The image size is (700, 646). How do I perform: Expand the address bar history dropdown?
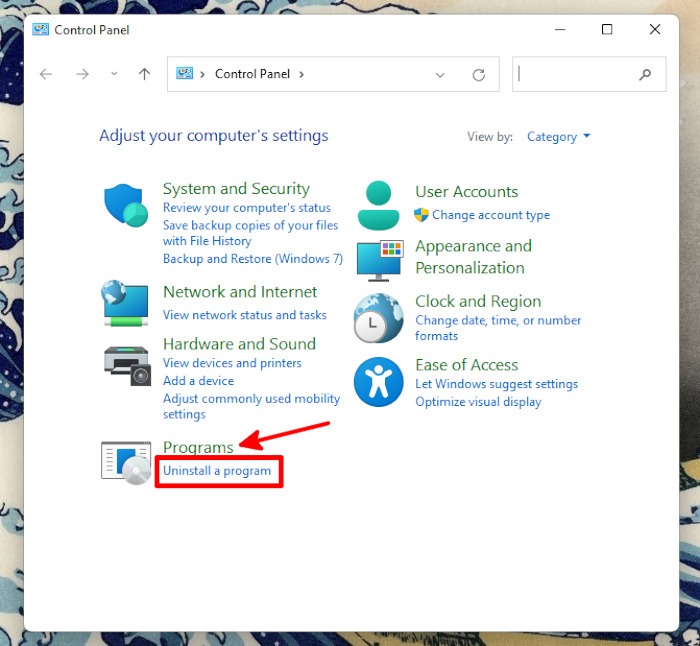click(x=440, y=75)
